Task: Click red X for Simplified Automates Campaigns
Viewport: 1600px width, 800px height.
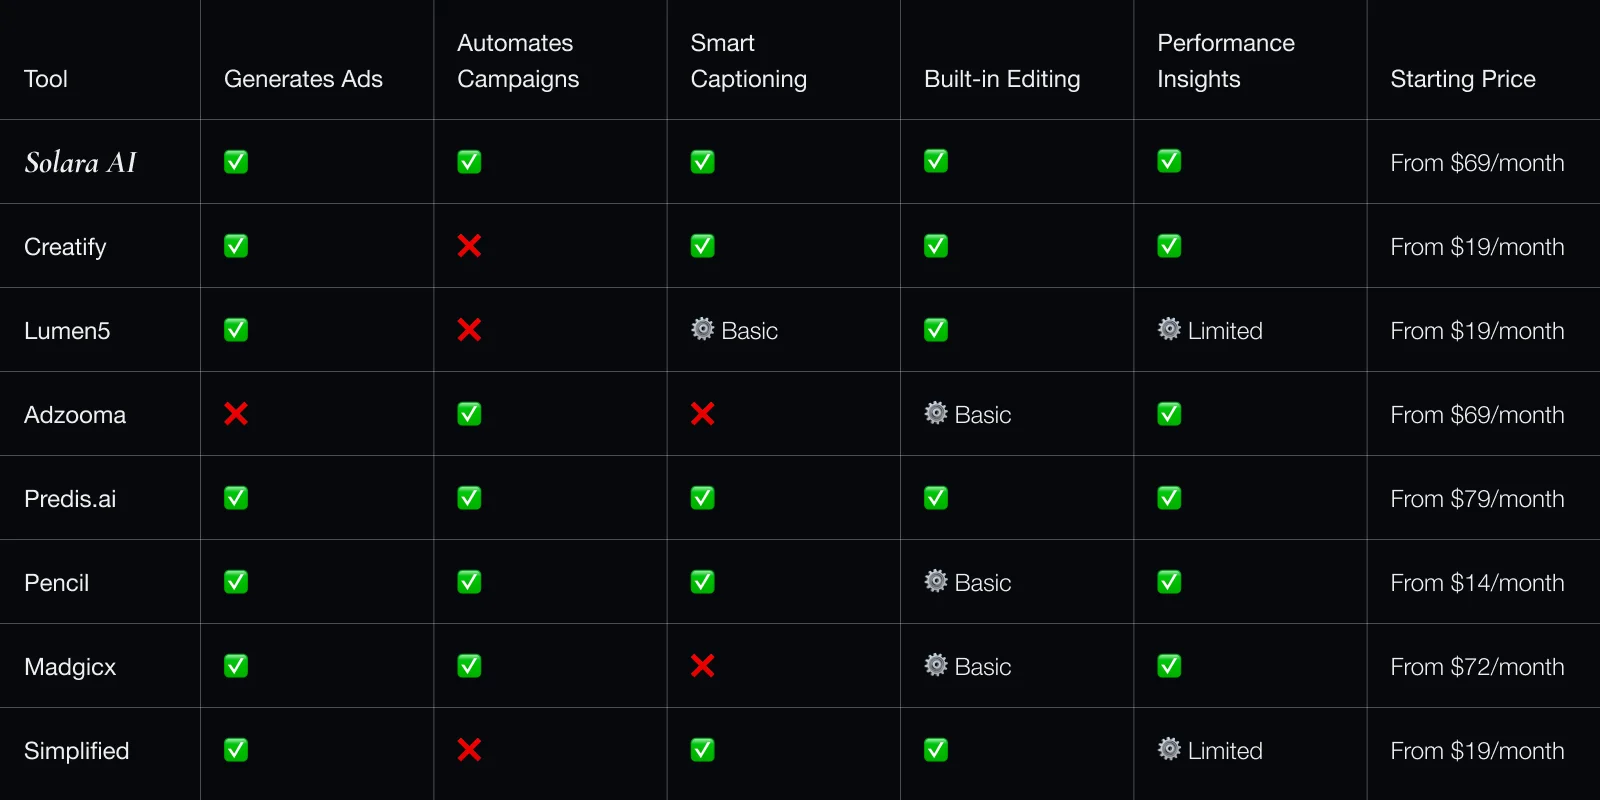Action: point(469,750)
